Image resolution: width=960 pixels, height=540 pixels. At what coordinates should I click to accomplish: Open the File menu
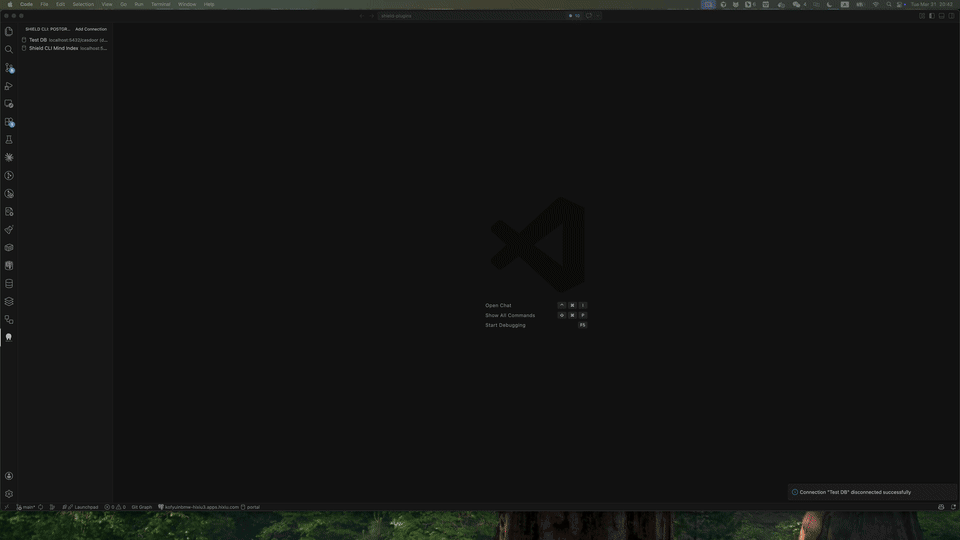[44, 4]
